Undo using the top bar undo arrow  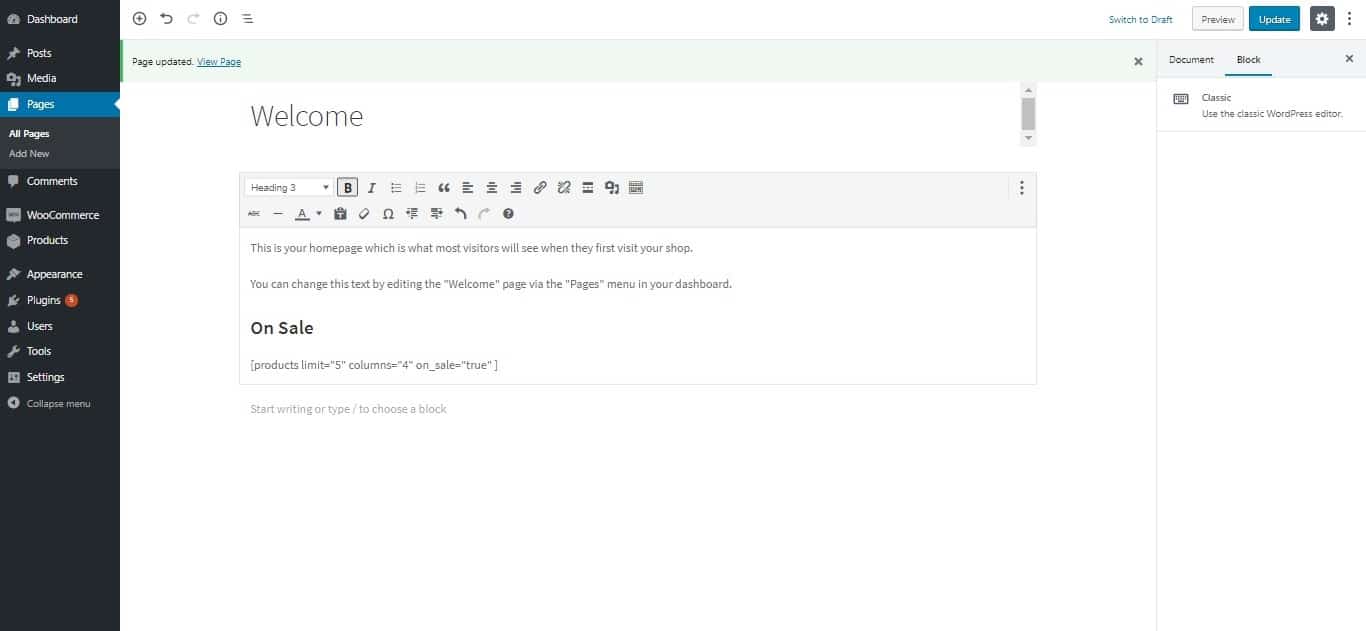coord(166,19)
